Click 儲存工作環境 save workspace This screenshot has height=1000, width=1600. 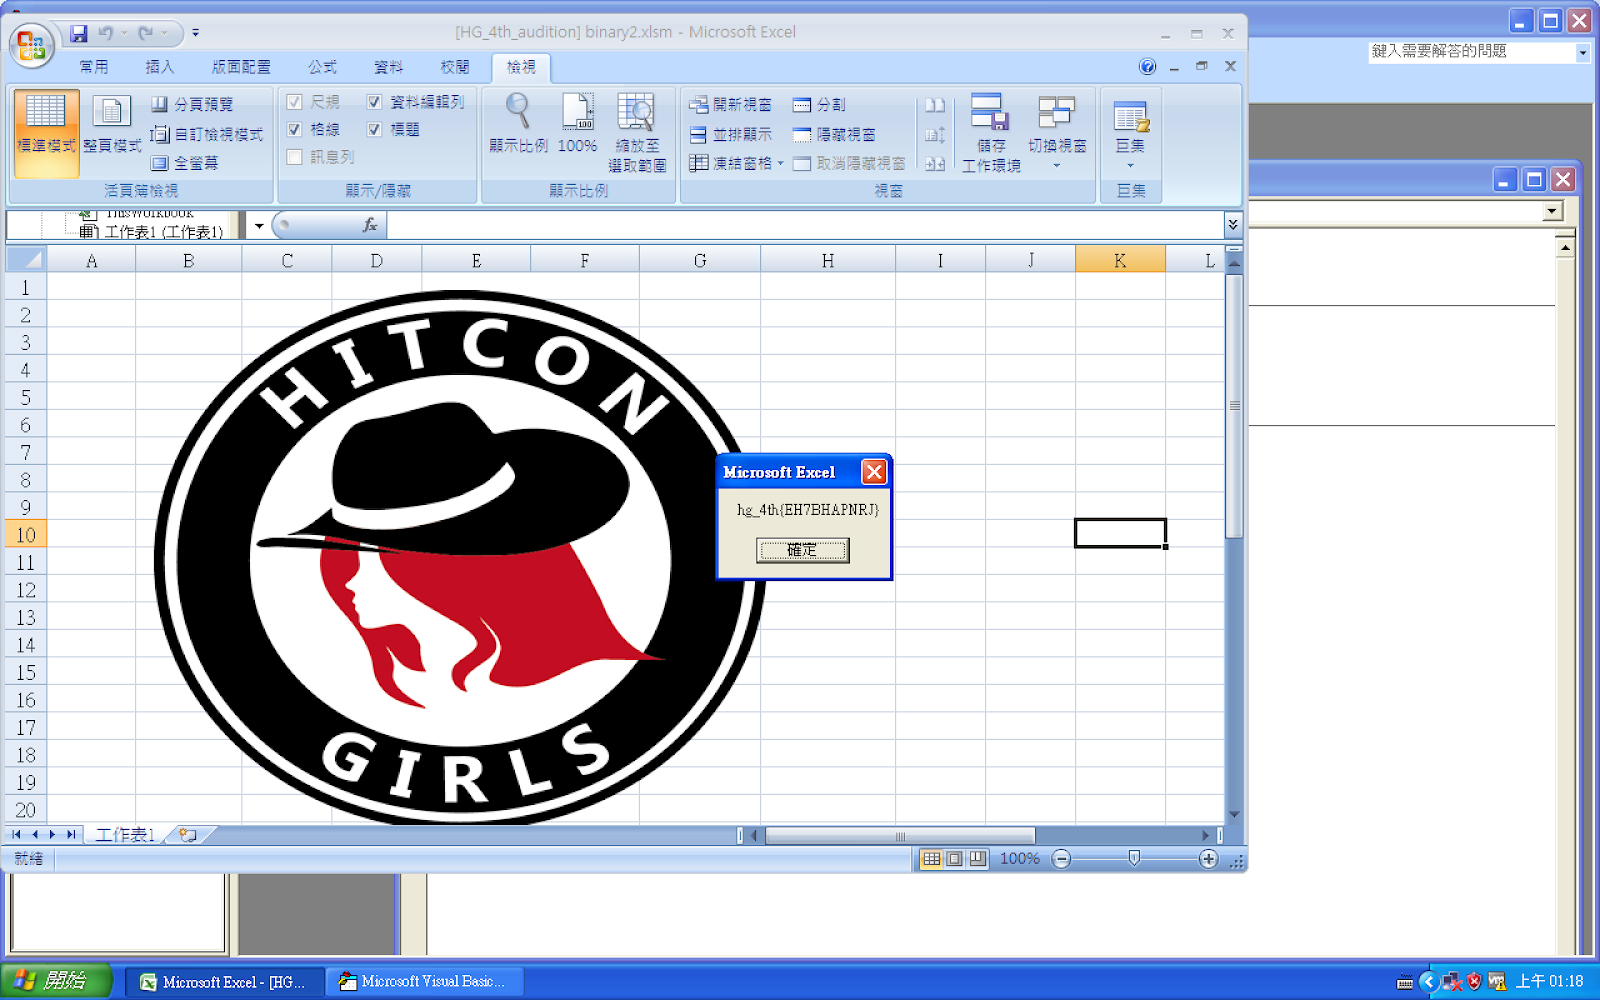(991, 133)
